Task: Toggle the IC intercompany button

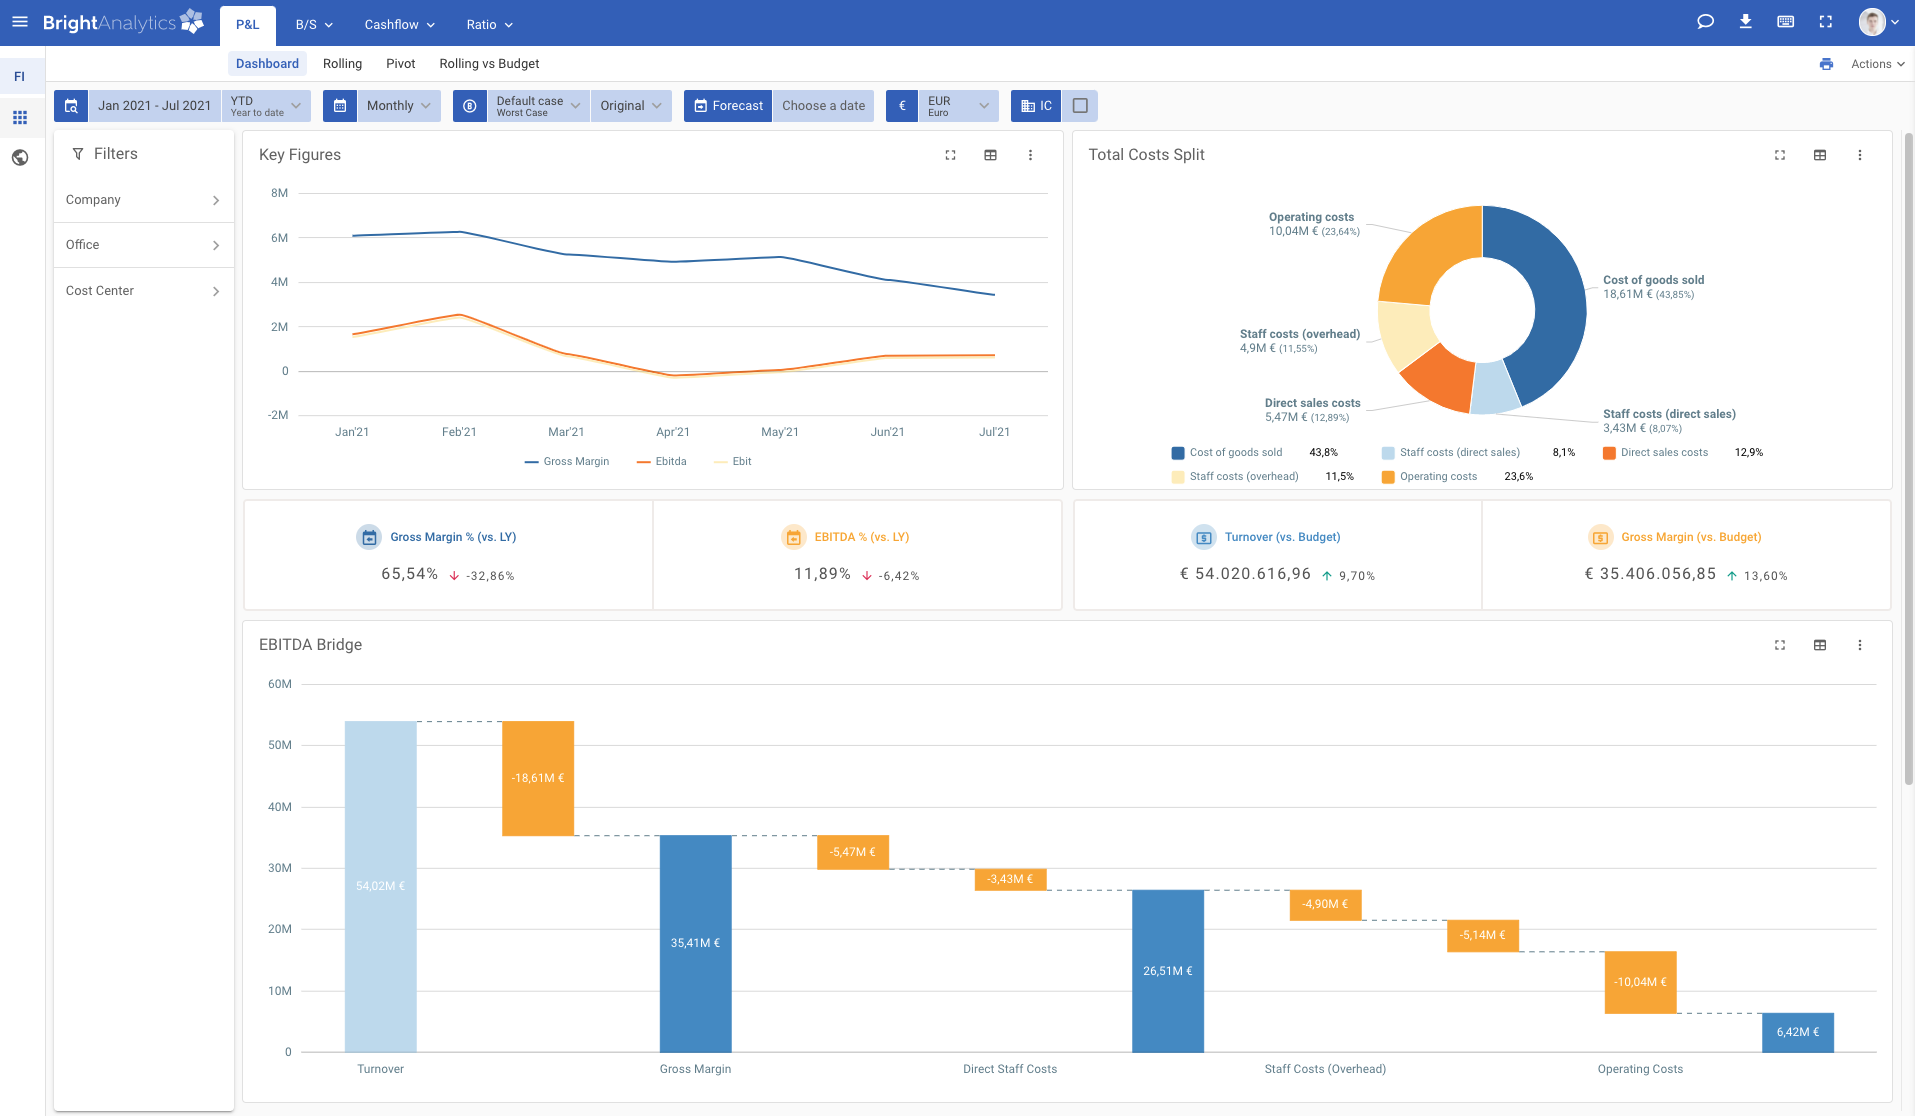Action: point(1036,105)
